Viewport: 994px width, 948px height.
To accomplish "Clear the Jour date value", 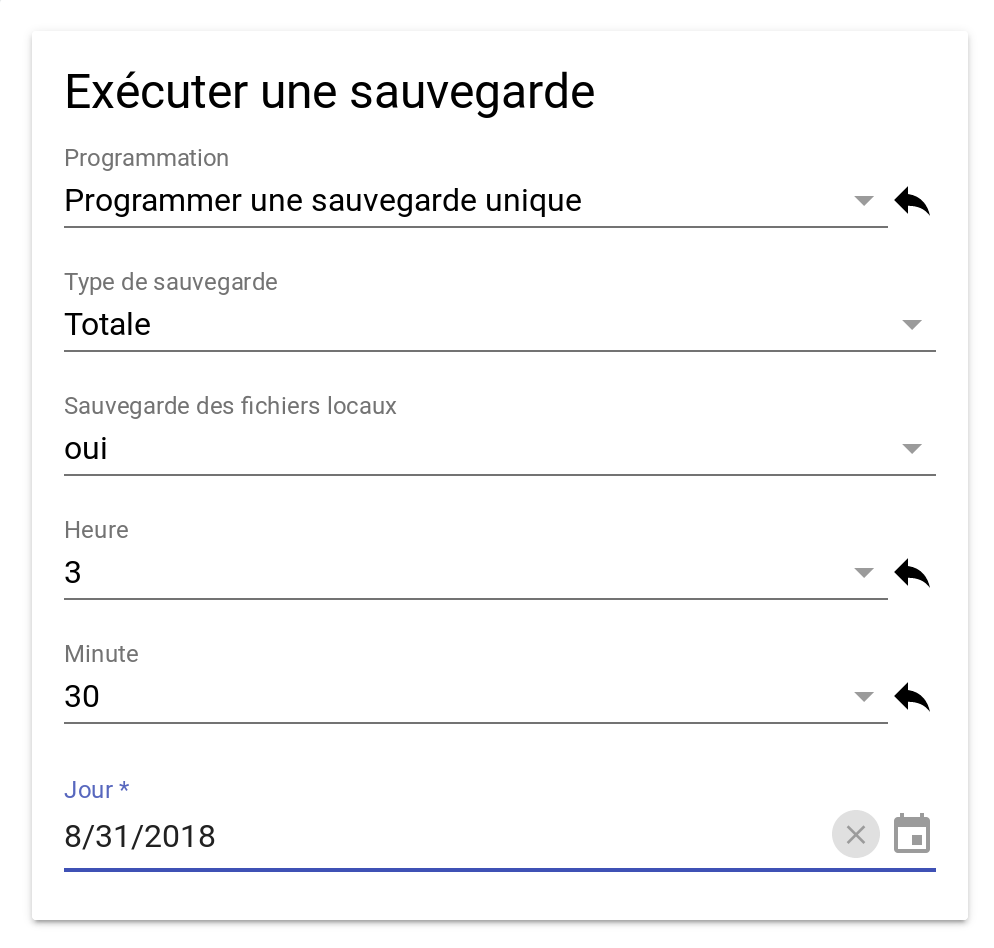I will coord(856,834).
